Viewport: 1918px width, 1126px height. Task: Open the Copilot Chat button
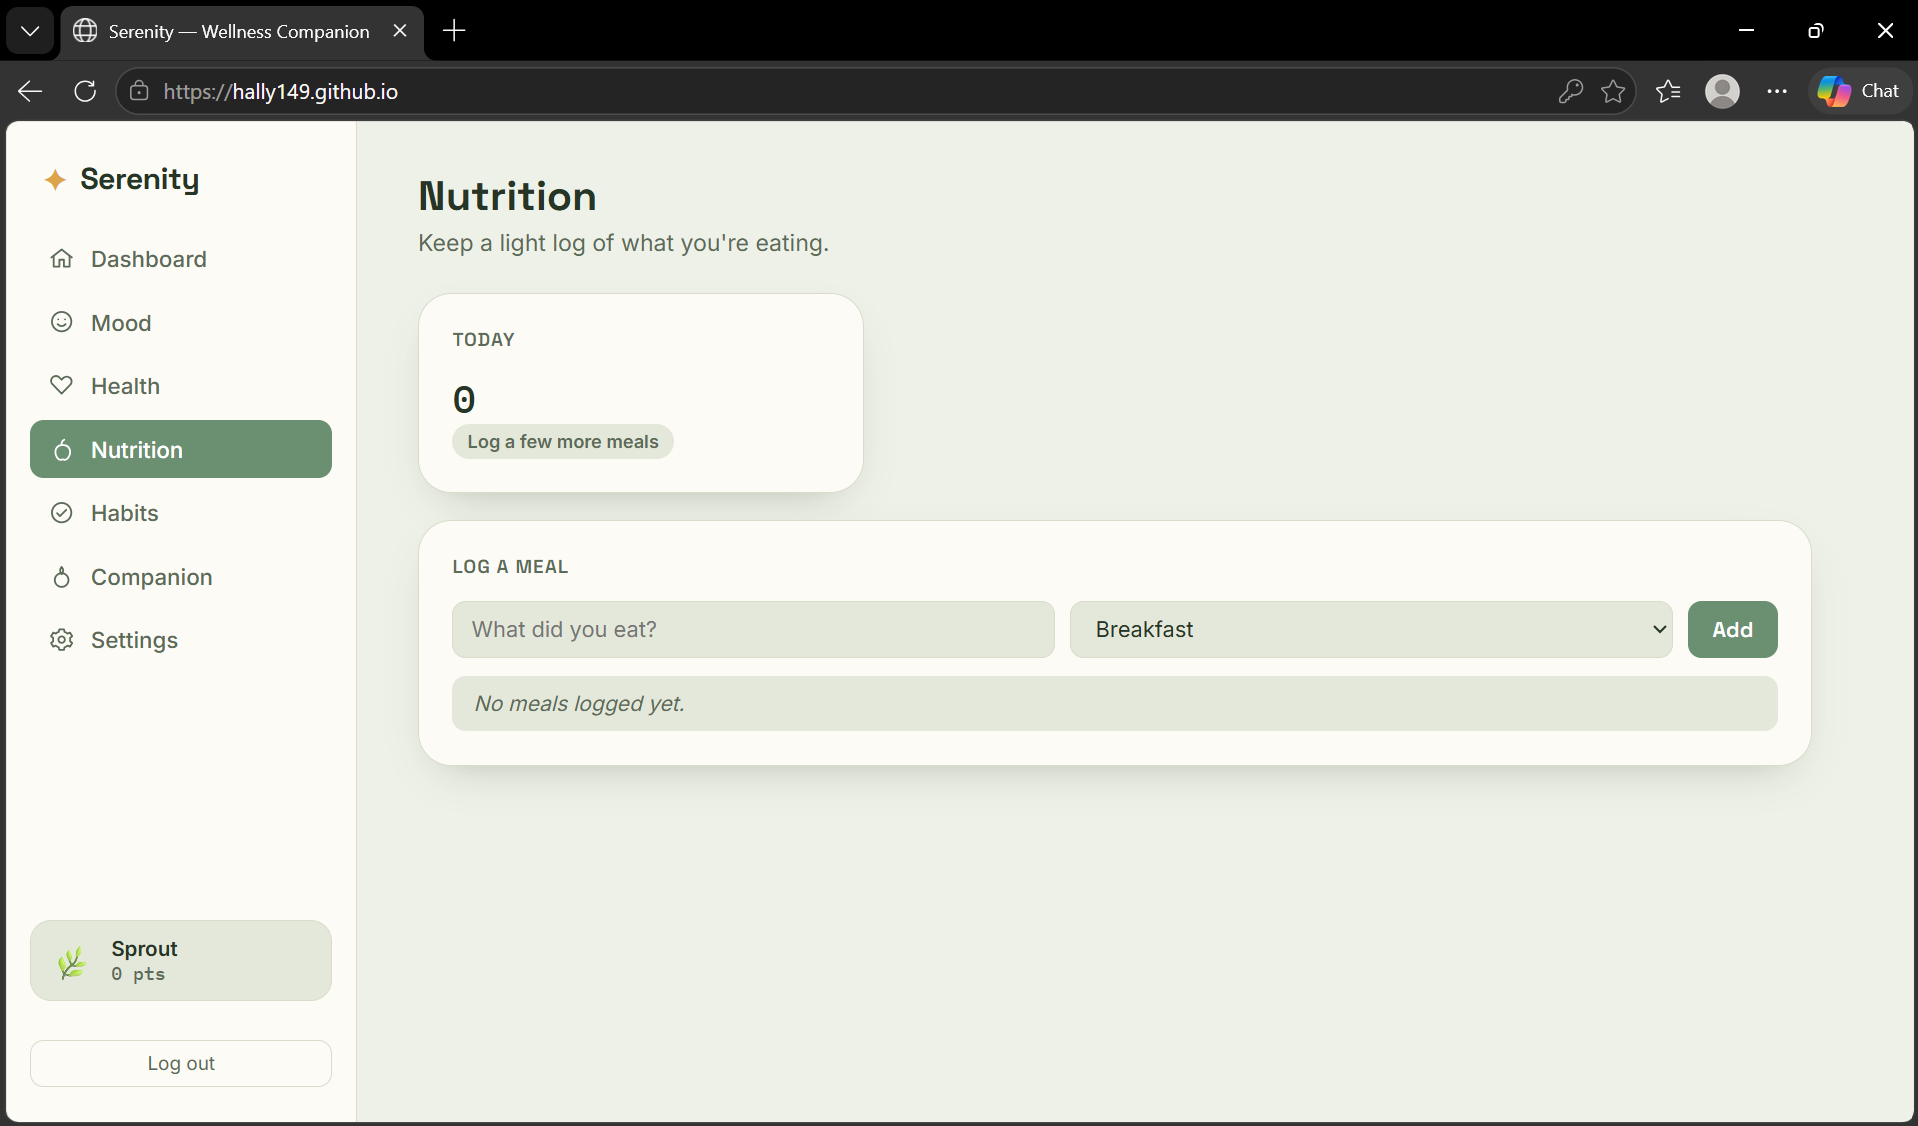[1859, 91]
